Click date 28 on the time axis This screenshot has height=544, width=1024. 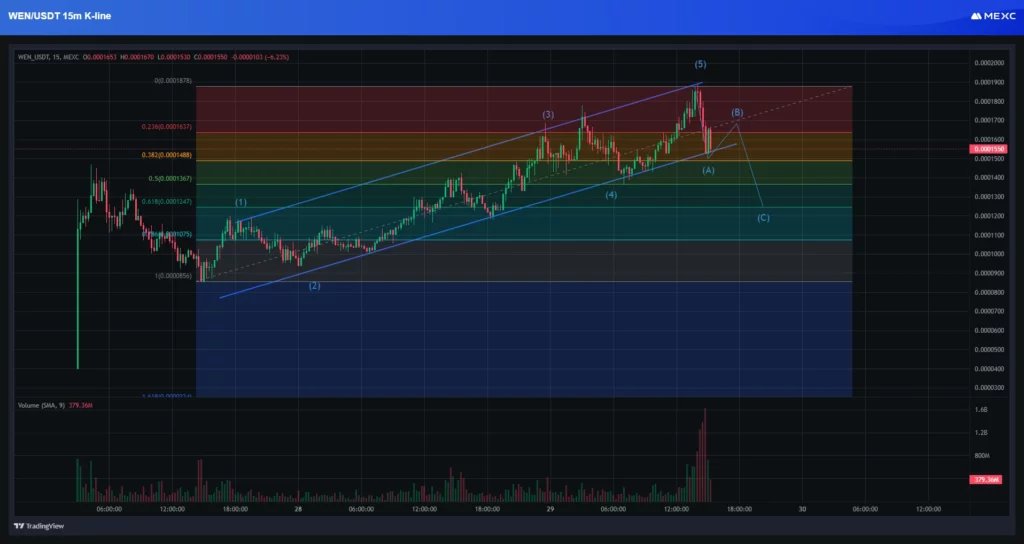(298, 509)
